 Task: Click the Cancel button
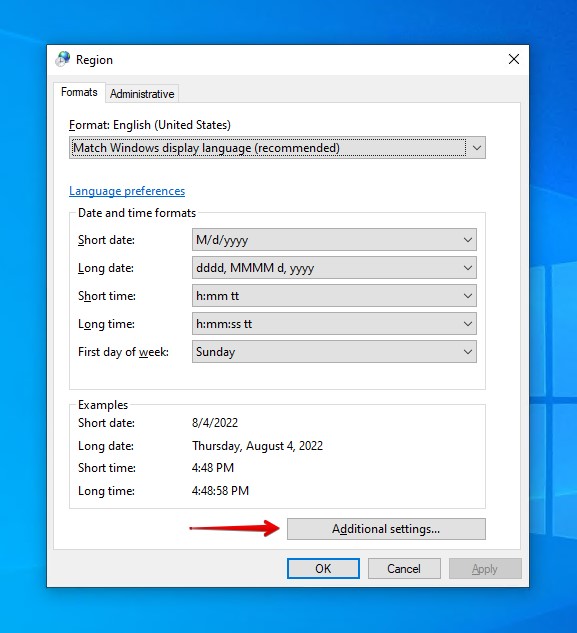pyautogui.click(x=404, y=568)
